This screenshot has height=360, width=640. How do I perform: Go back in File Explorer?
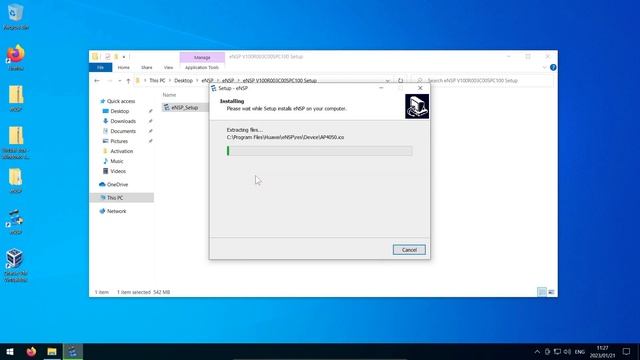click(x=97, y=81)
